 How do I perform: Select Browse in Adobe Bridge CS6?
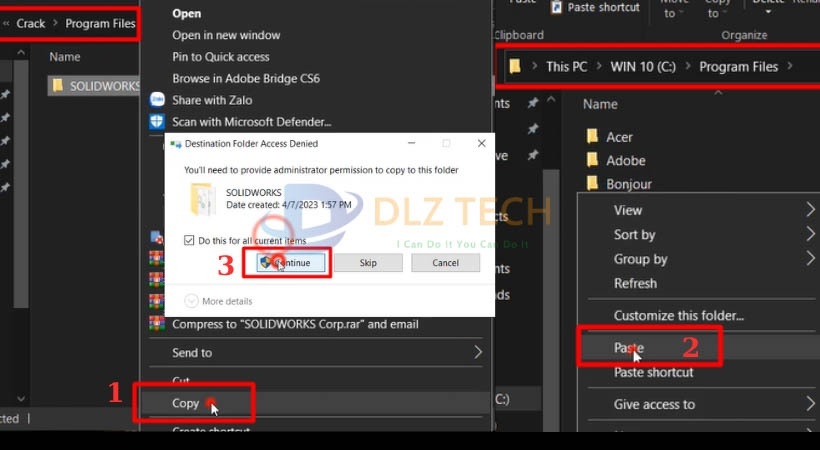246,78
